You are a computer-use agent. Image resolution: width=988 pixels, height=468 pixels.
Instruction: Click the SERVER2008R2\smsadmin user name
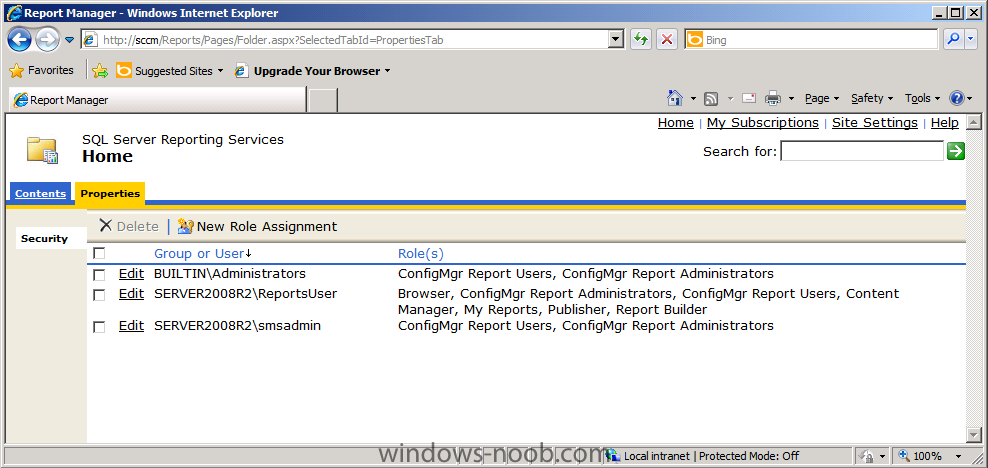(238, 326)
